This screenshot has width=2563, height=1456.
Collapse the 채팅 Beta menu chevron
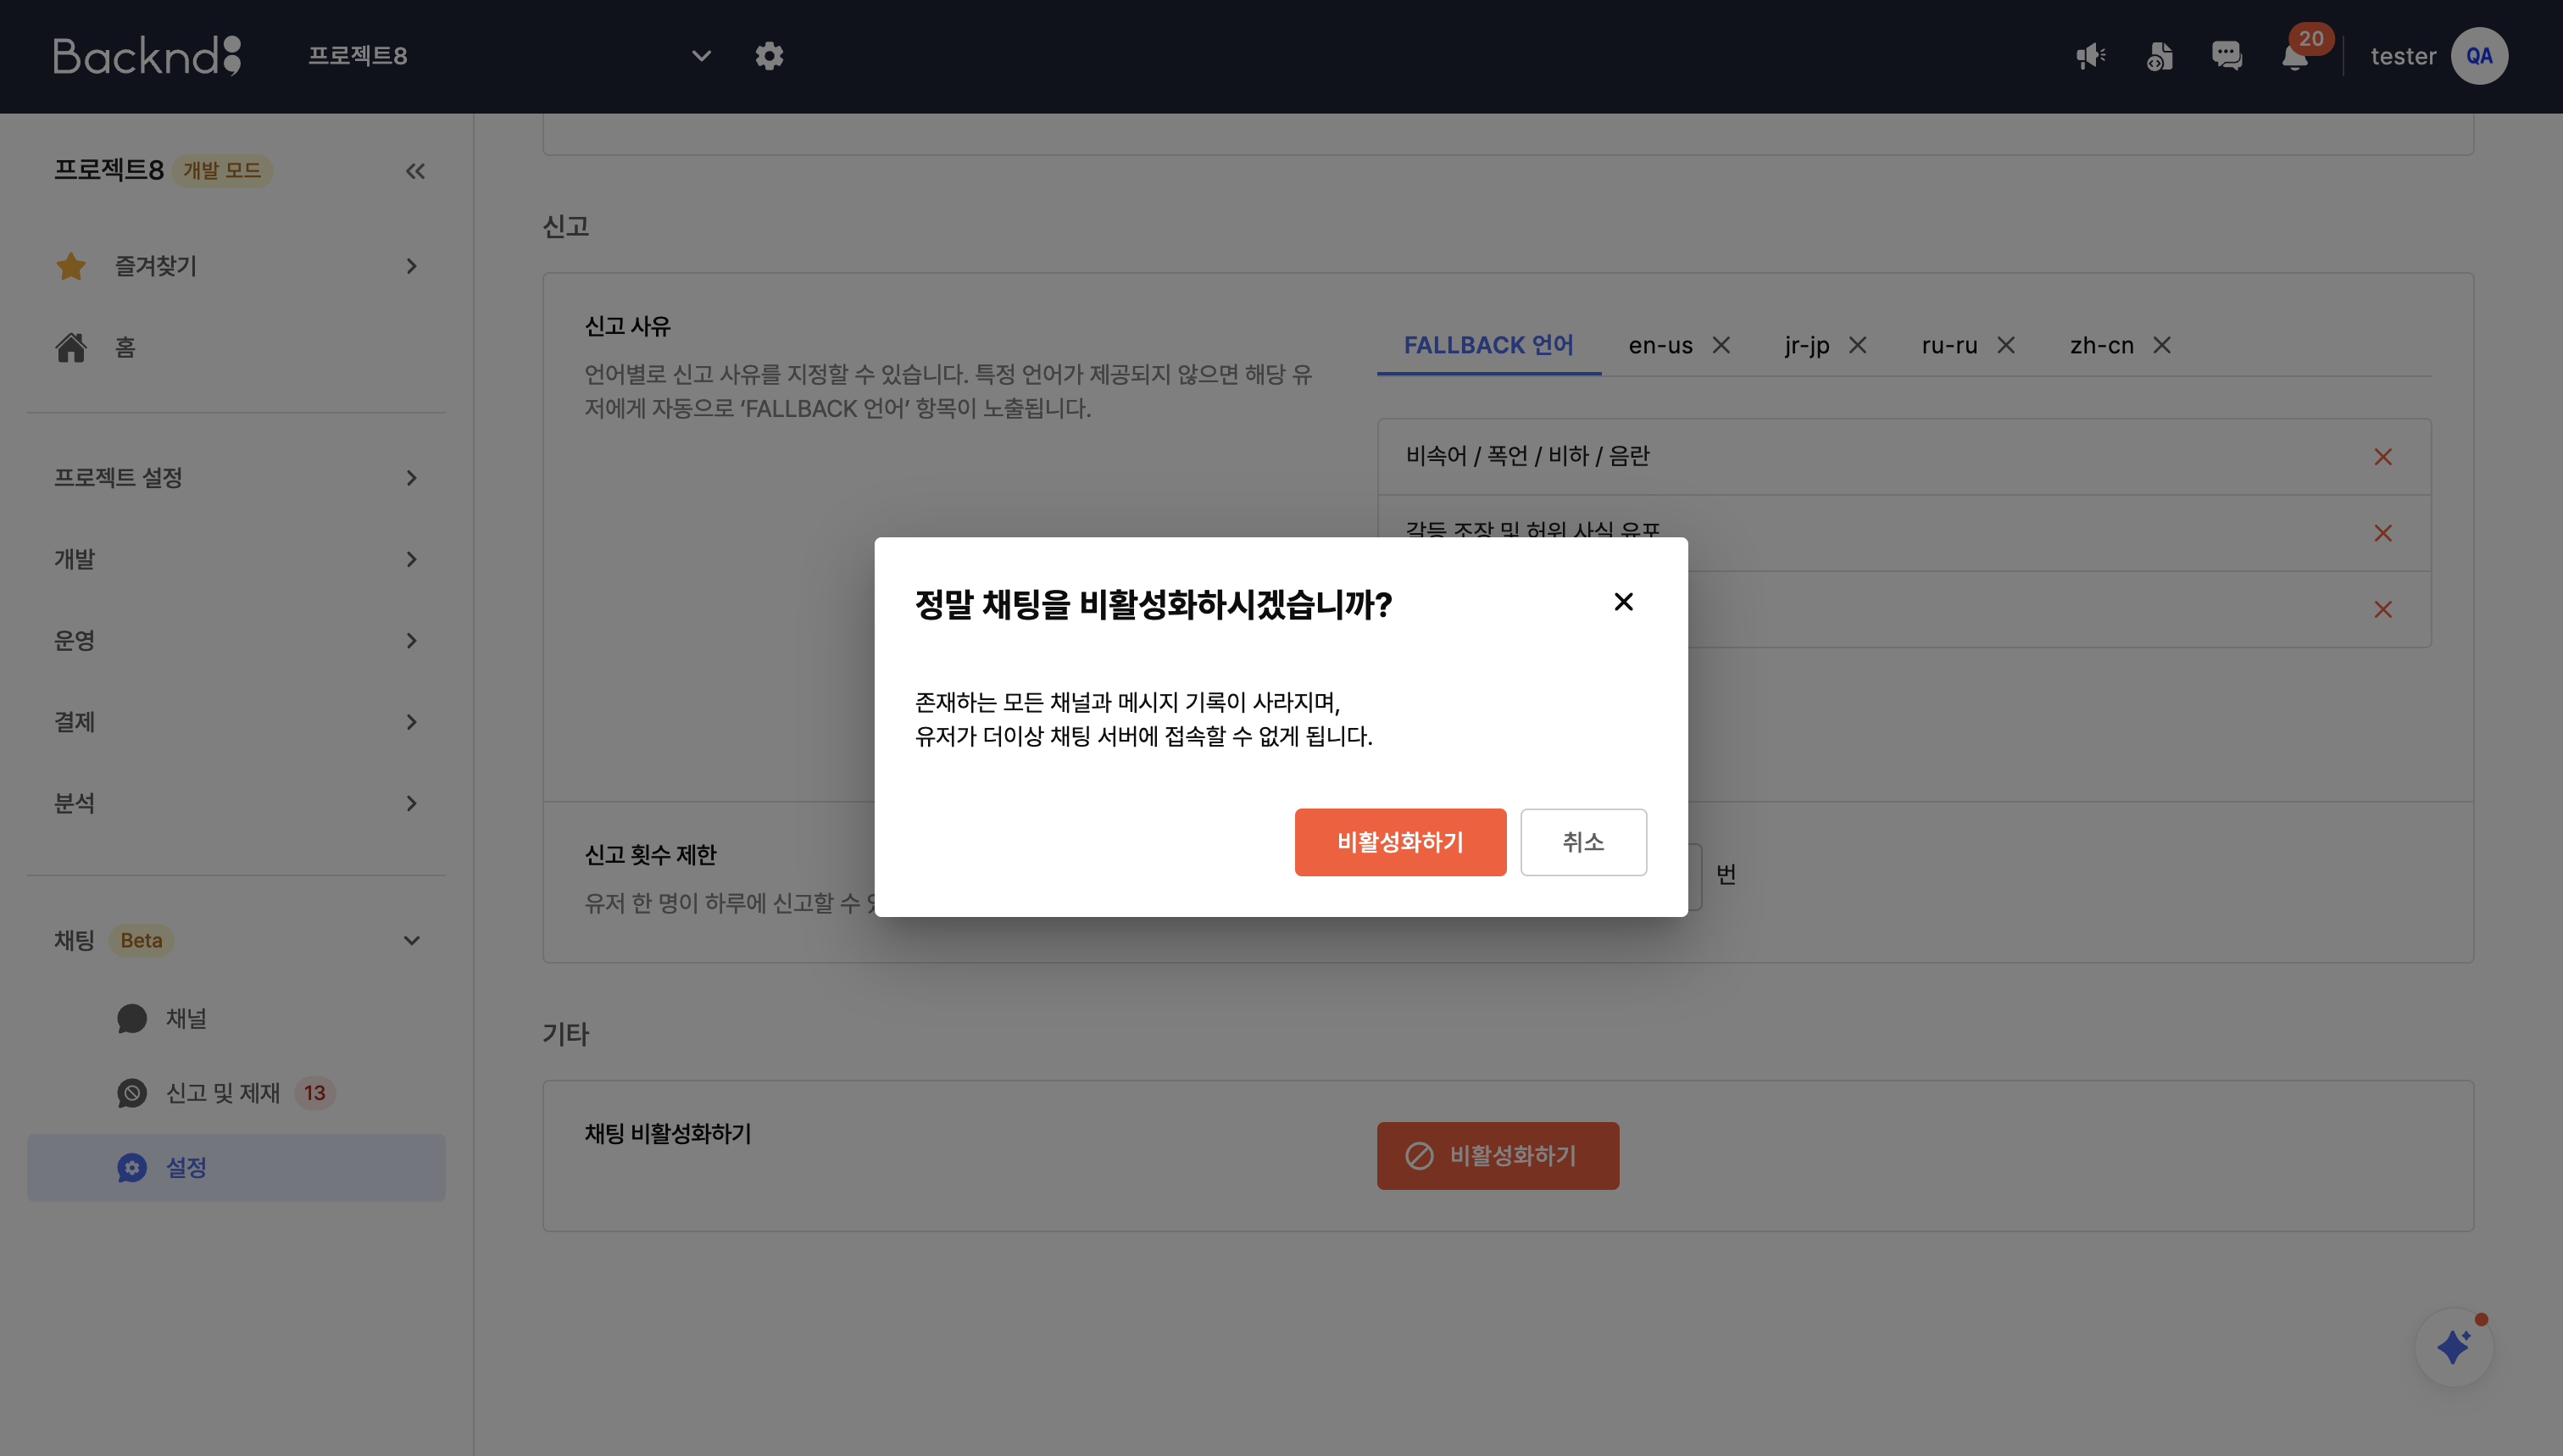(411, 940)
